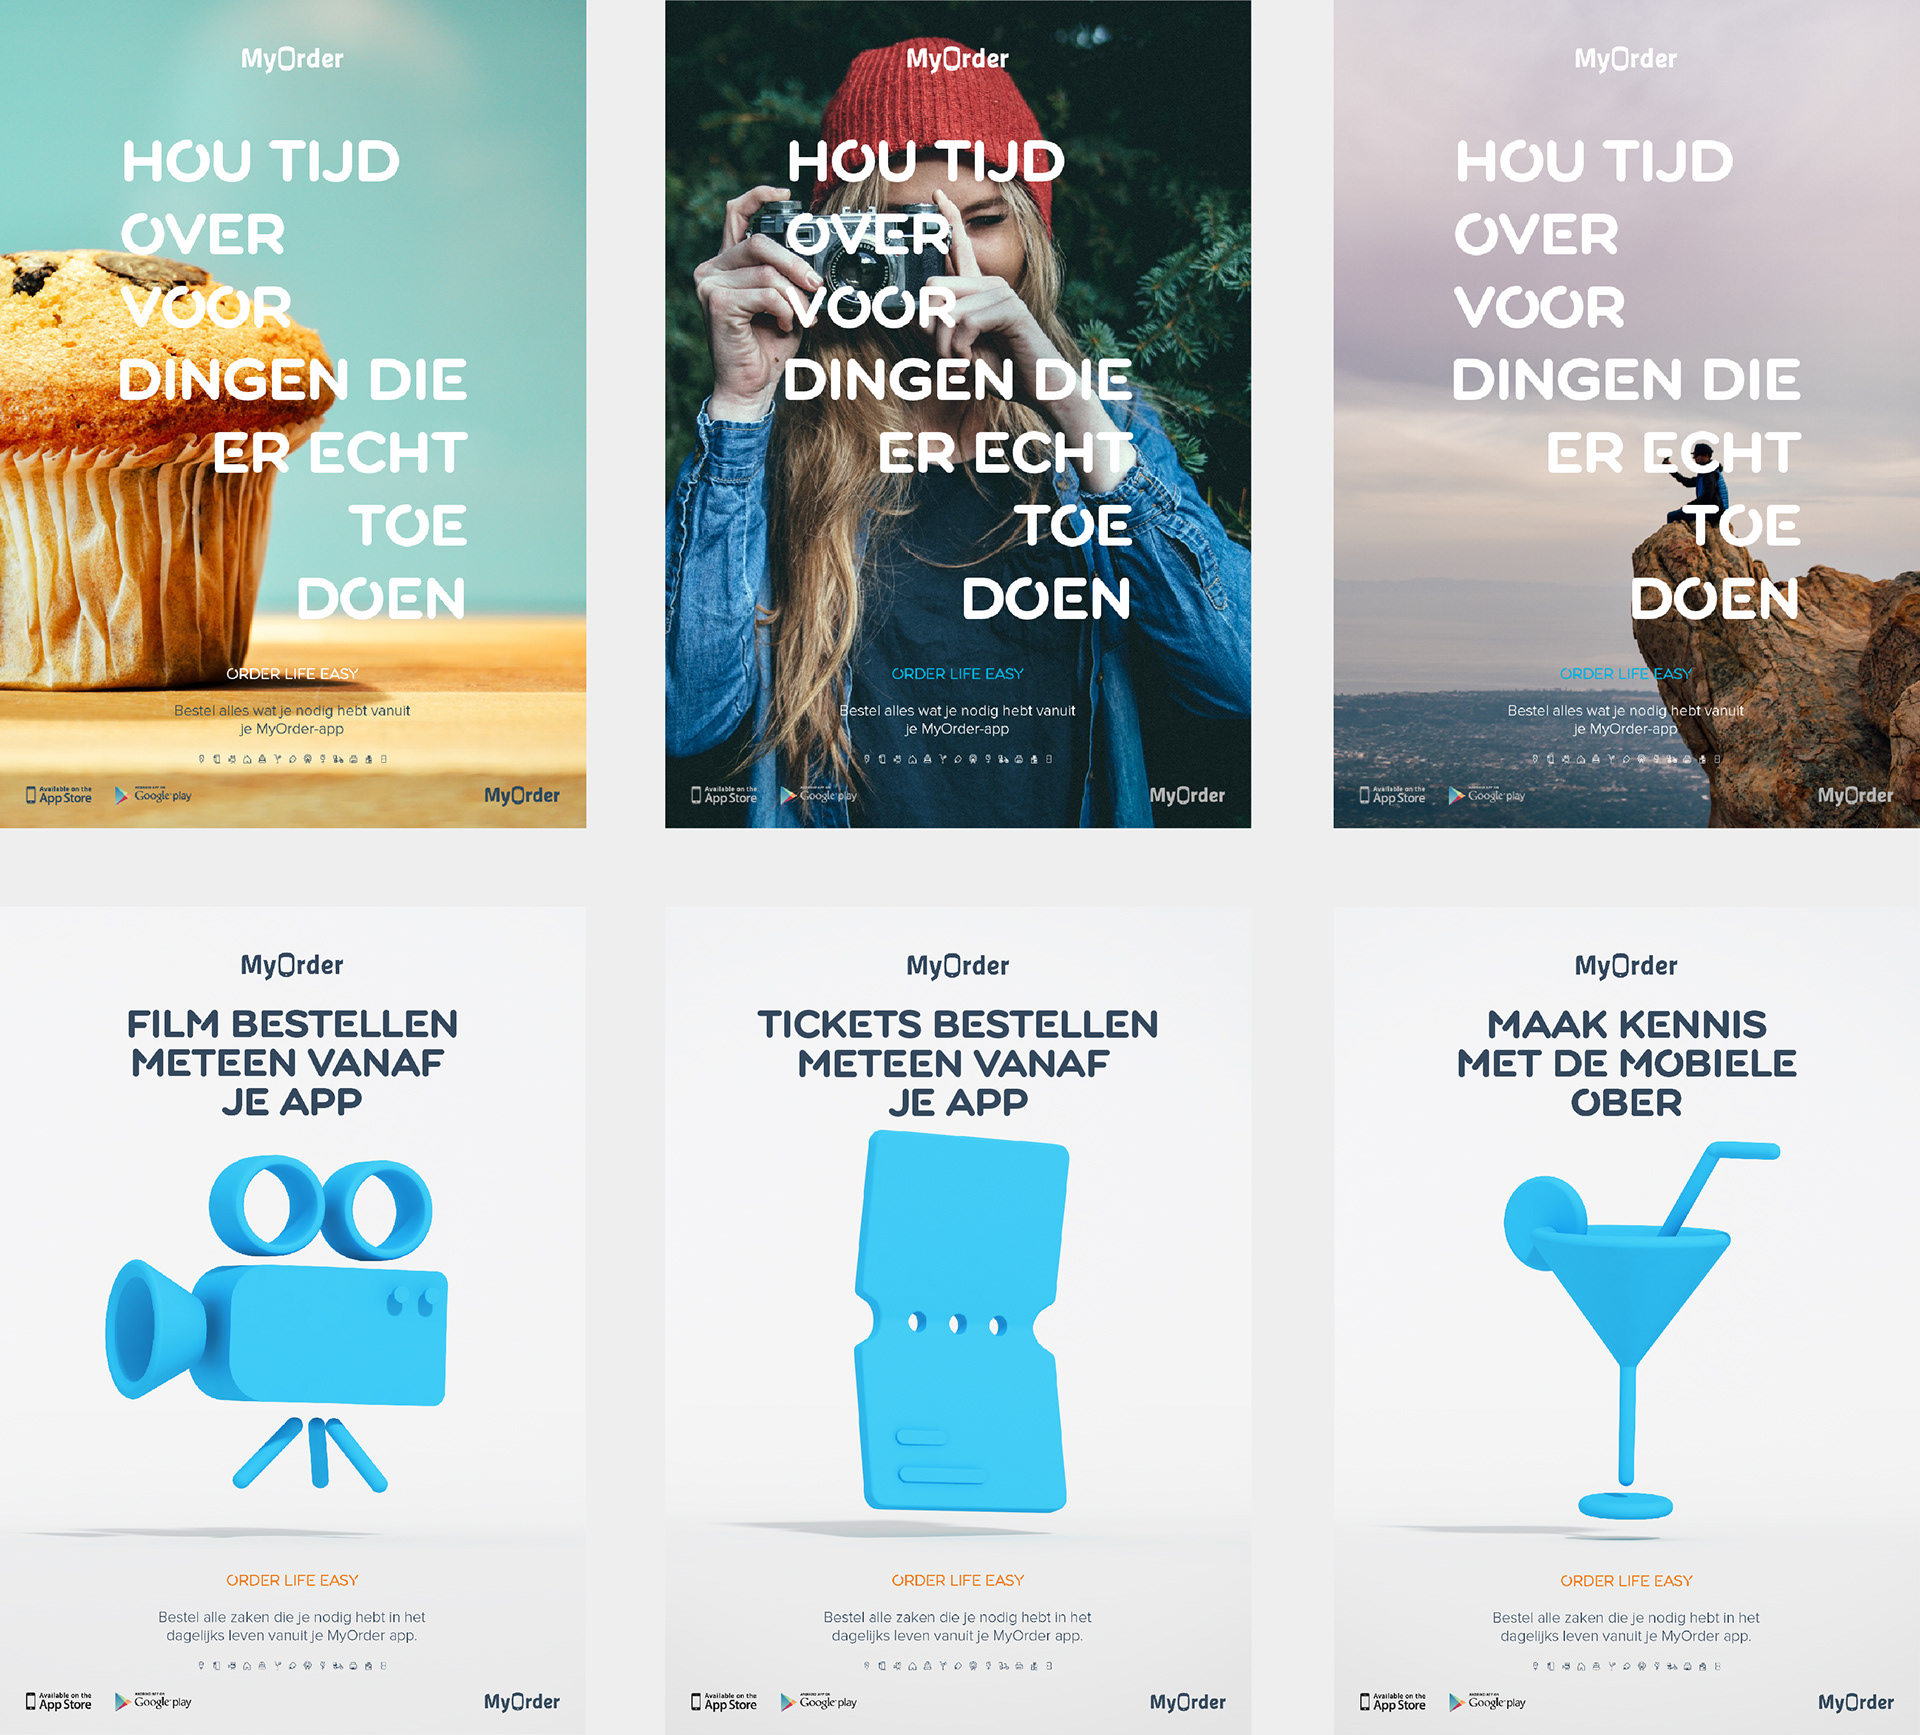Click the Google Play badge on tickets poster
Screen dimensions: 1920x1735
tap(819, 1702)
